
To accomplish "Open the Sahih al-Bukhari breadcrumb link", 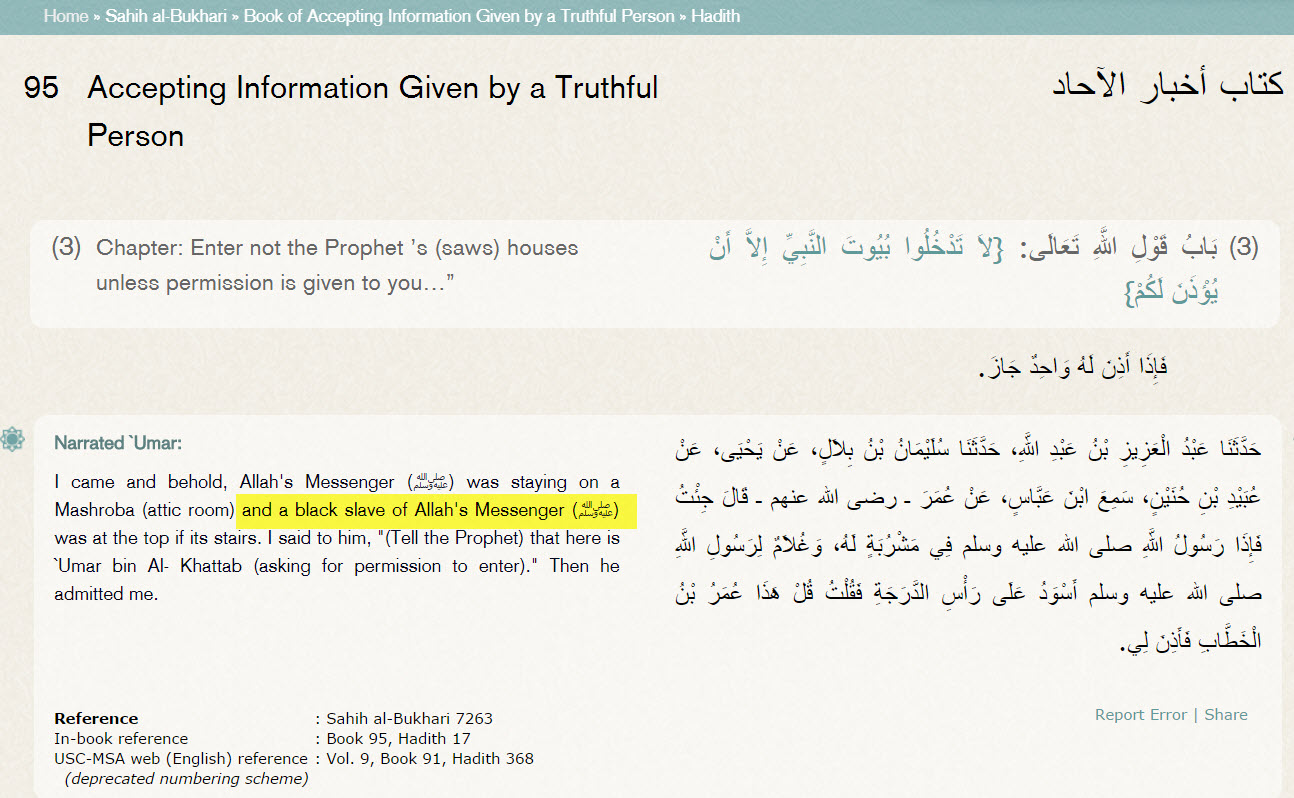I will coord(168,16).
